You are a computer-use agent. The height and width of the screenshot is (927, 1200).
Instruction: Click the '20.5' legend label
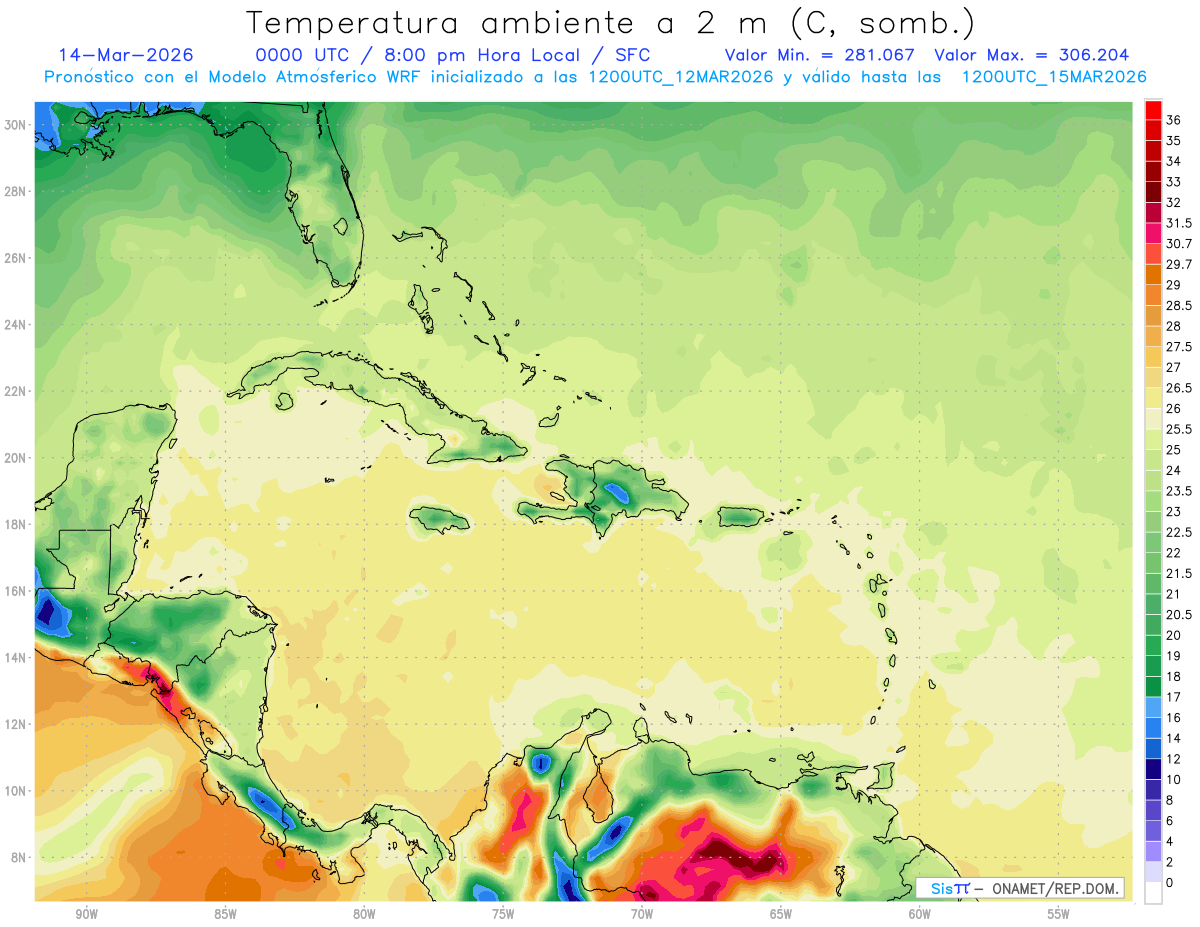pos(1179,614)
